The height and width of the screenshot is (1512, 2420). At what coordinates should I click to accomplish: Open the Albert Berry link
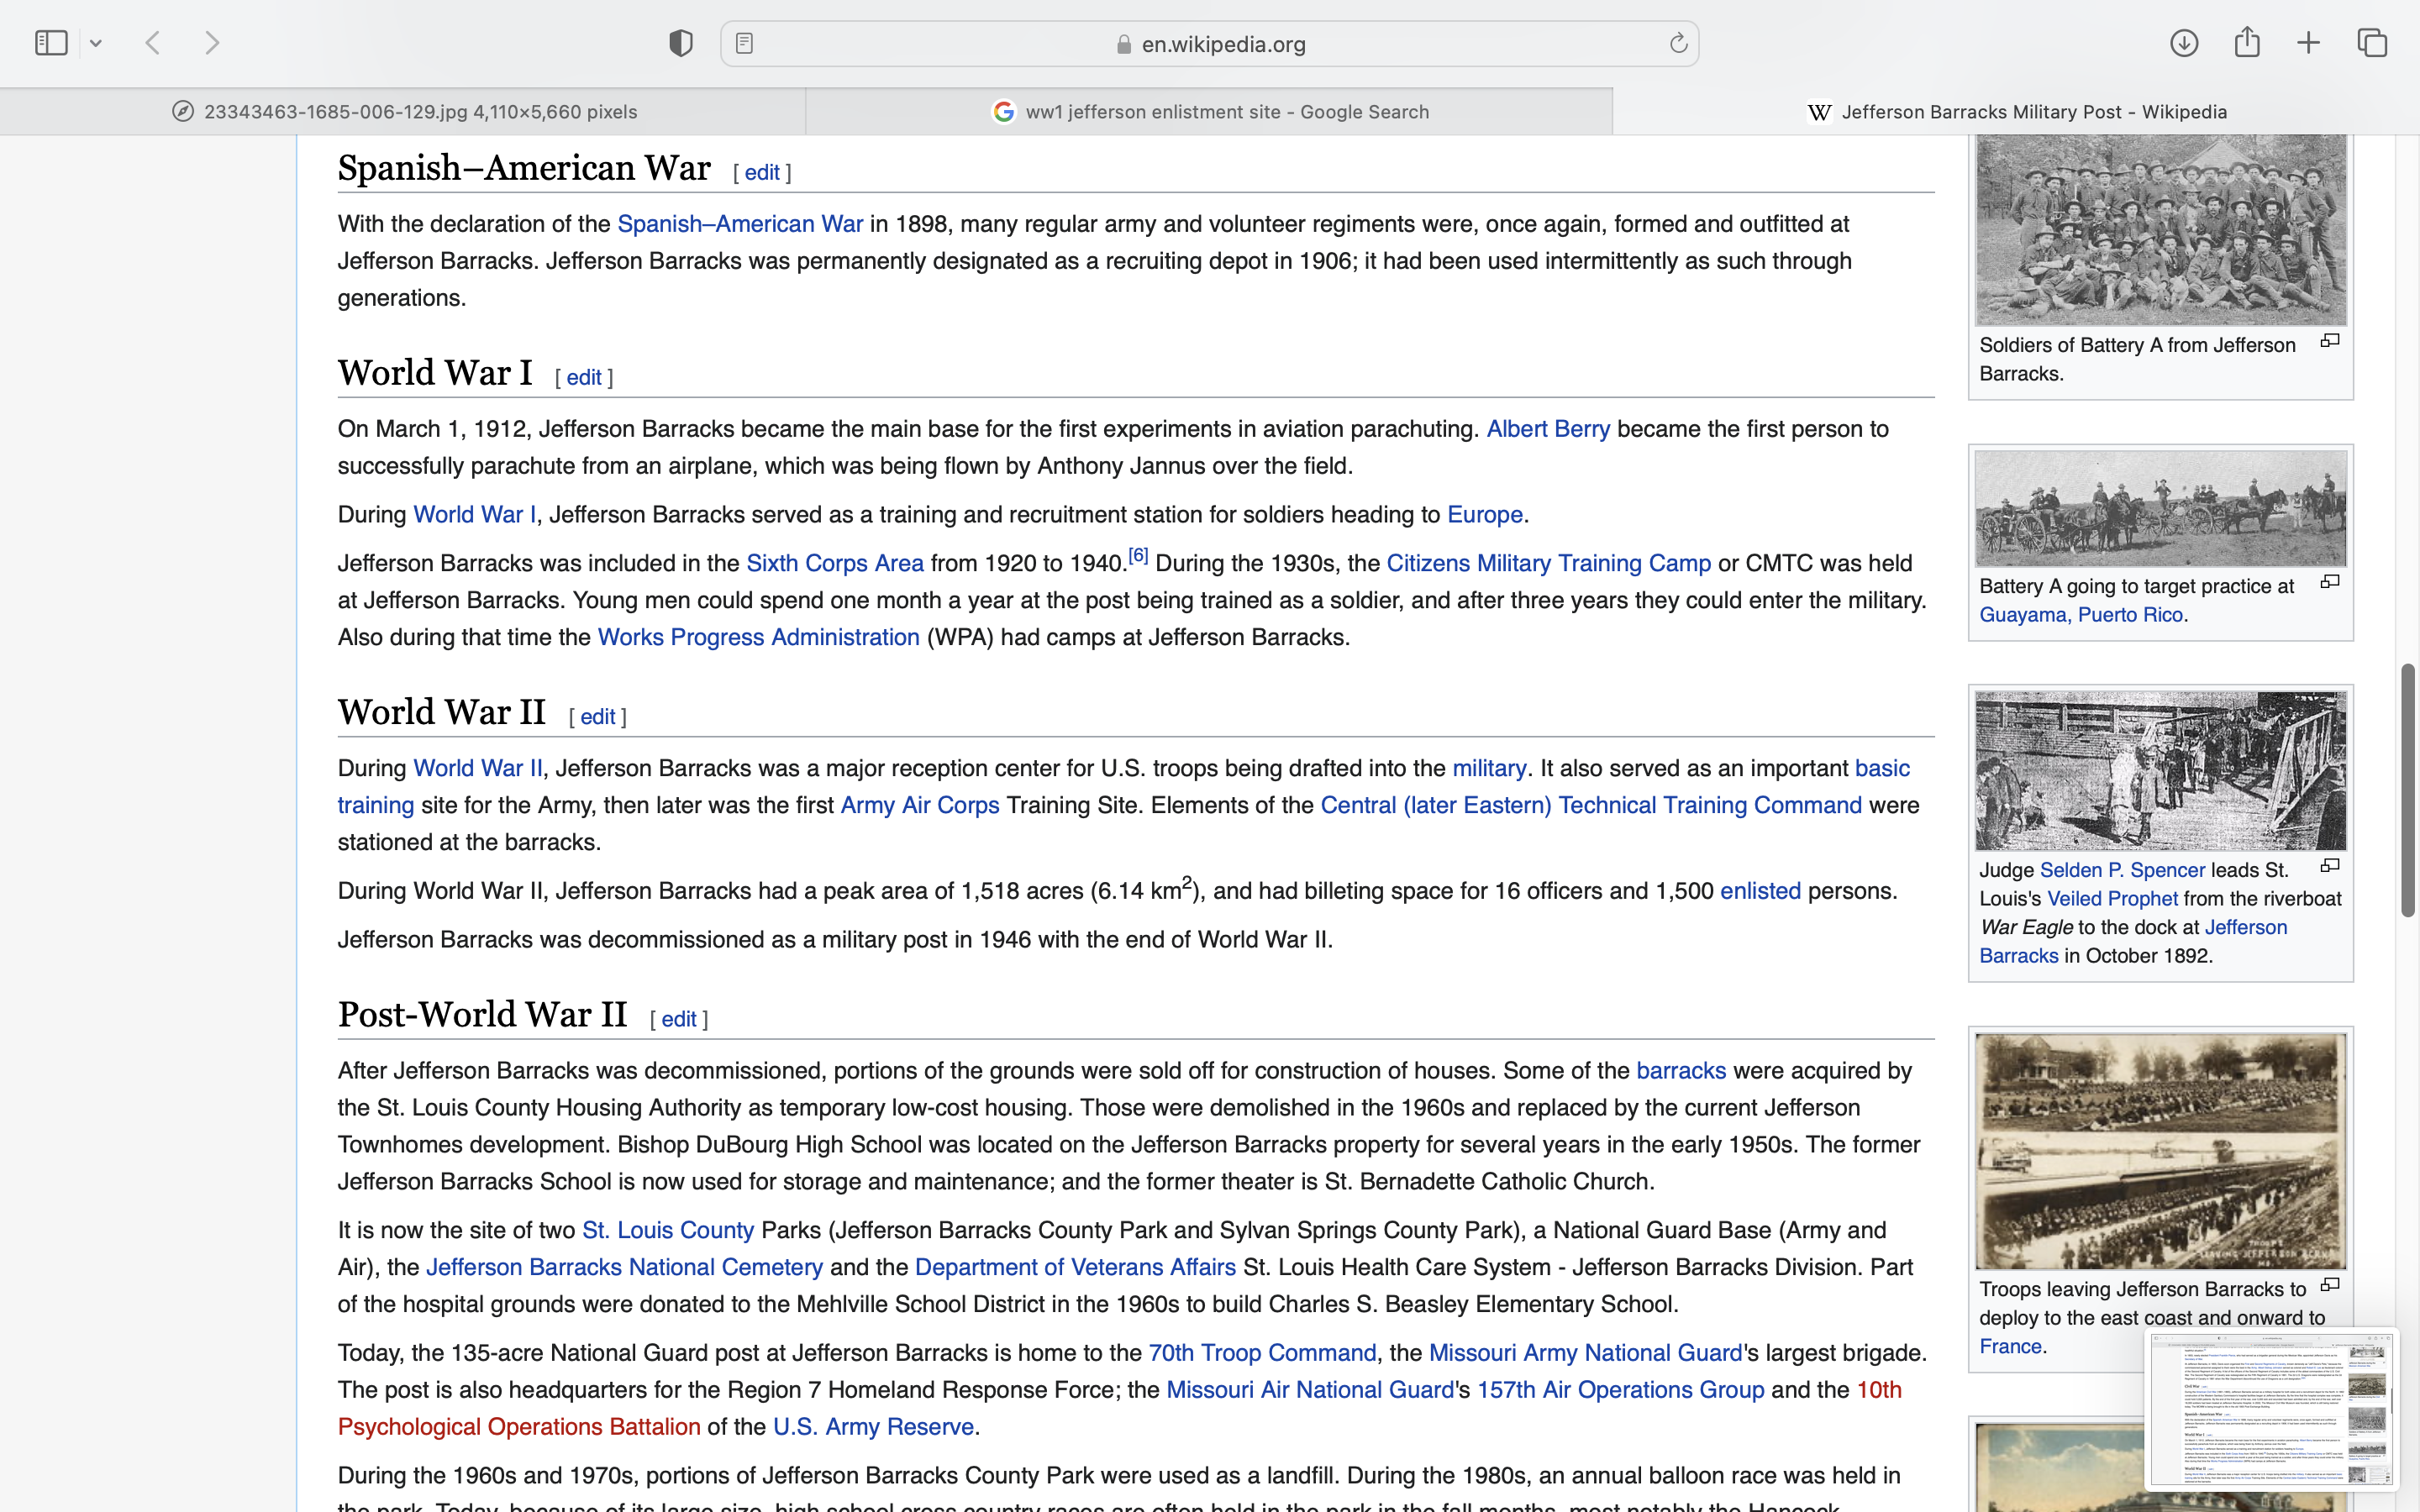pos(1547,429)
